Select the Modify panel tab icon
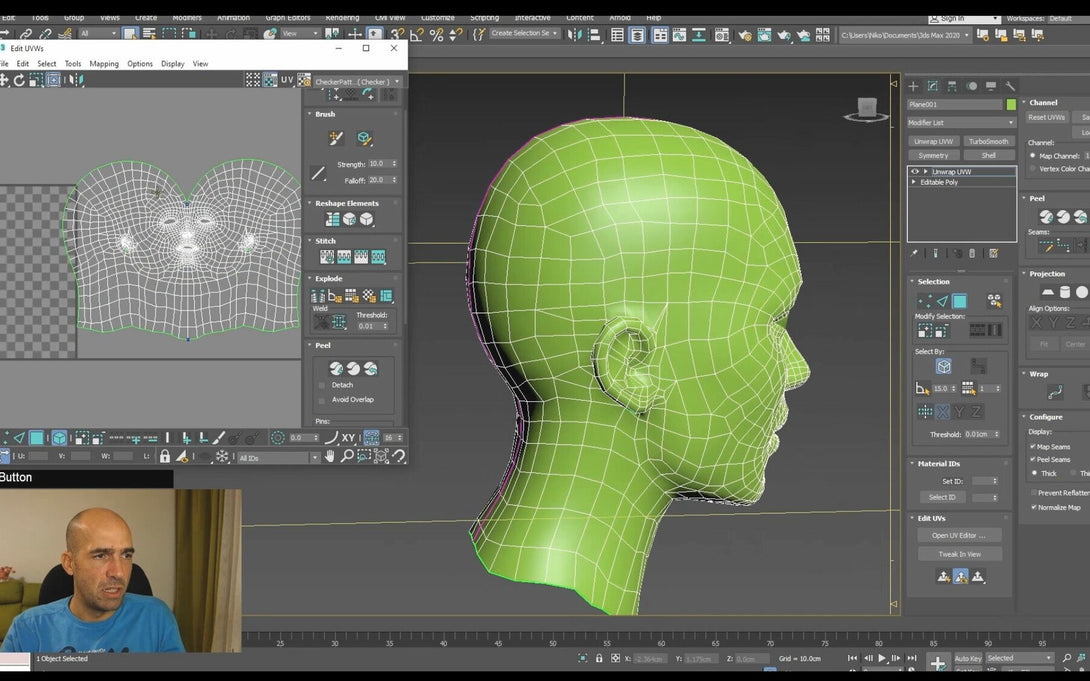This screenshot has height=681, width=1090. click(x=932, y=87)
